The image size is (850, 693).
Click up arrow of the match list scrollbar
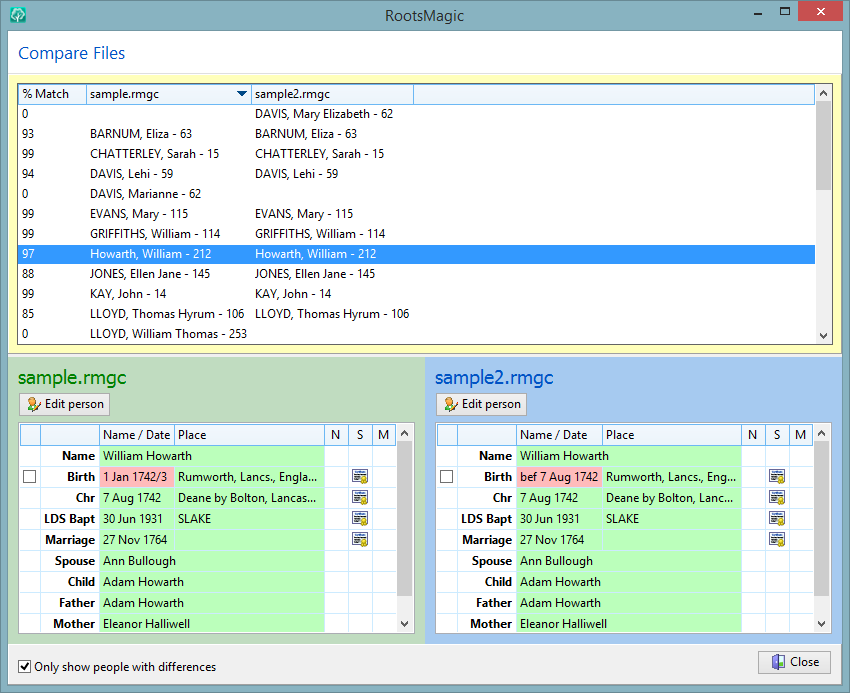click(823, 93)
